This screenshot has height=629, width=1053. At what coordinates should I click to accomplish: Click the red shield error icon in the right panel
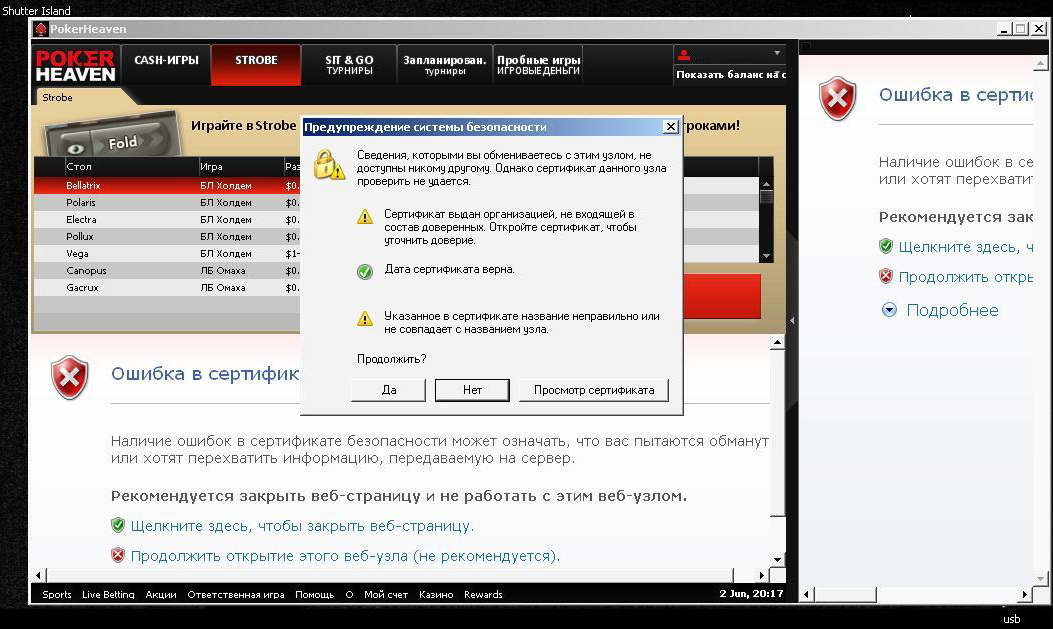tap(837, 99)
